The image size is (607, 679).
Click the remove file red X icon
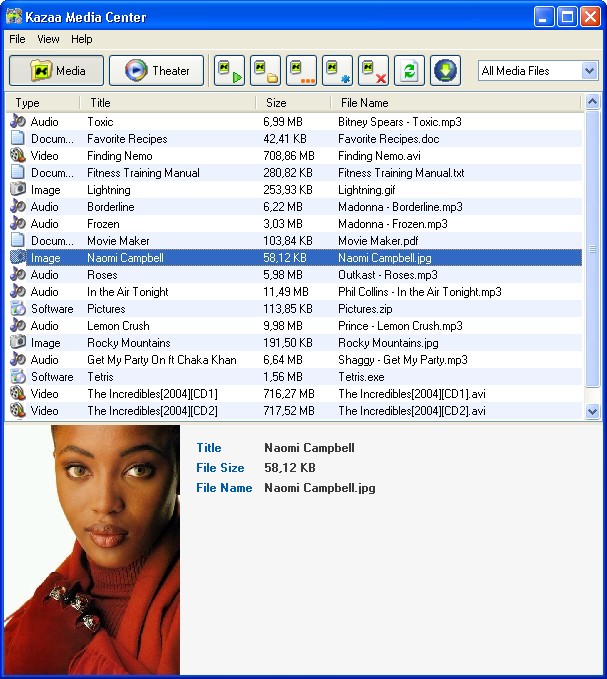373,71
